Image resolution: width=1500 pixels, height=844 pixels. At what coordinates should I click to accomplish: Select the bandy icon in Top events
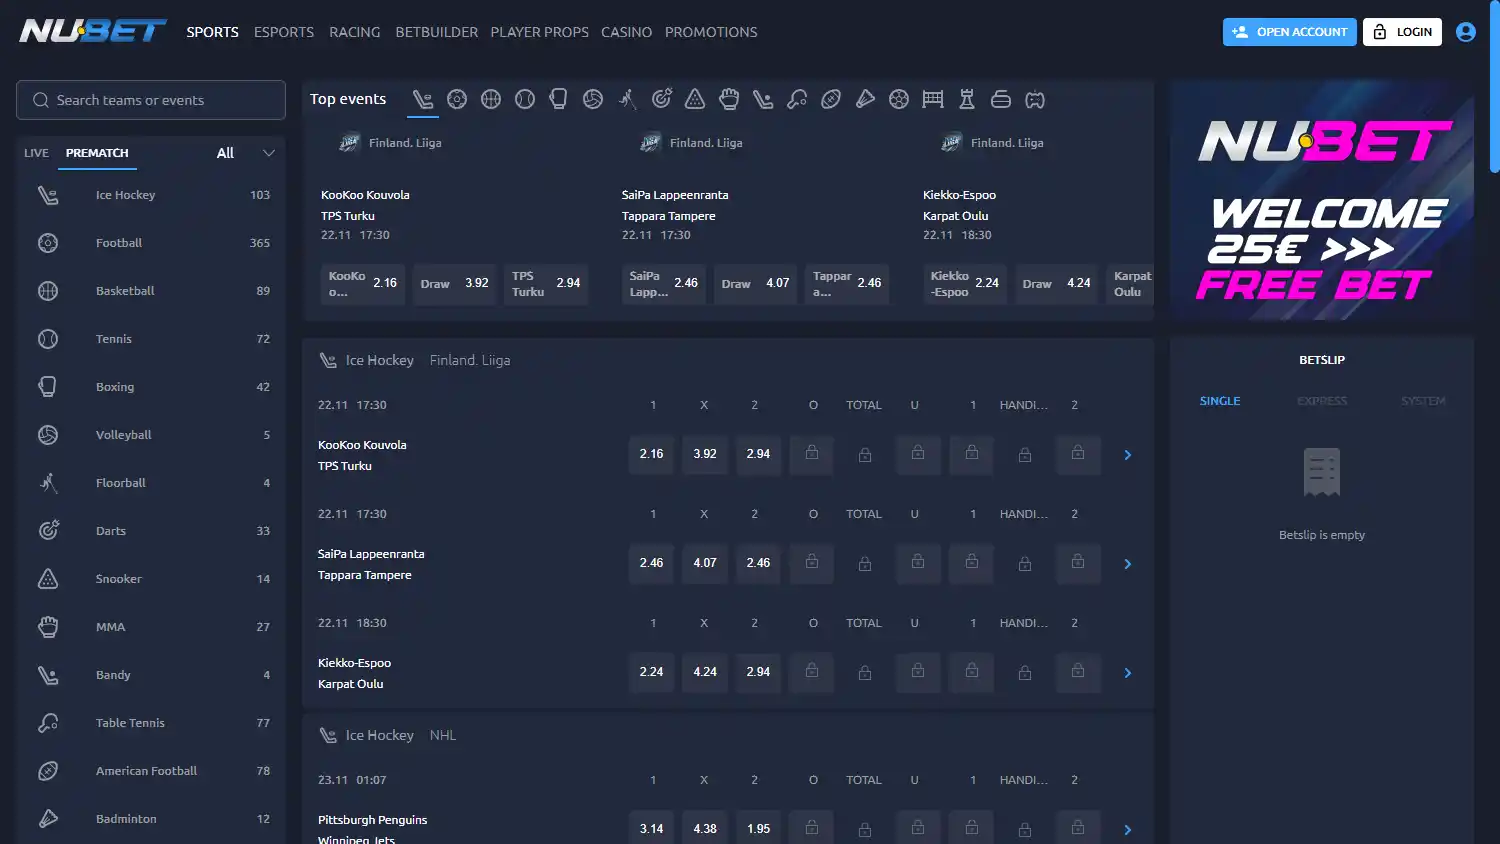click(x=763, y=99)
